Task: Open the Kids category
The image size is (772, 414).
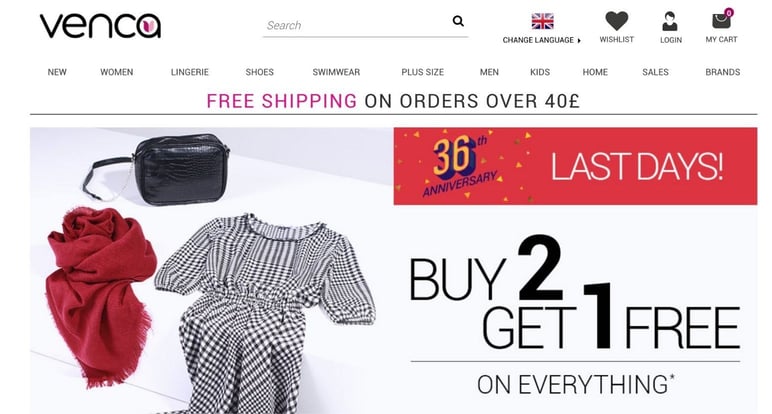Action: 540,72
